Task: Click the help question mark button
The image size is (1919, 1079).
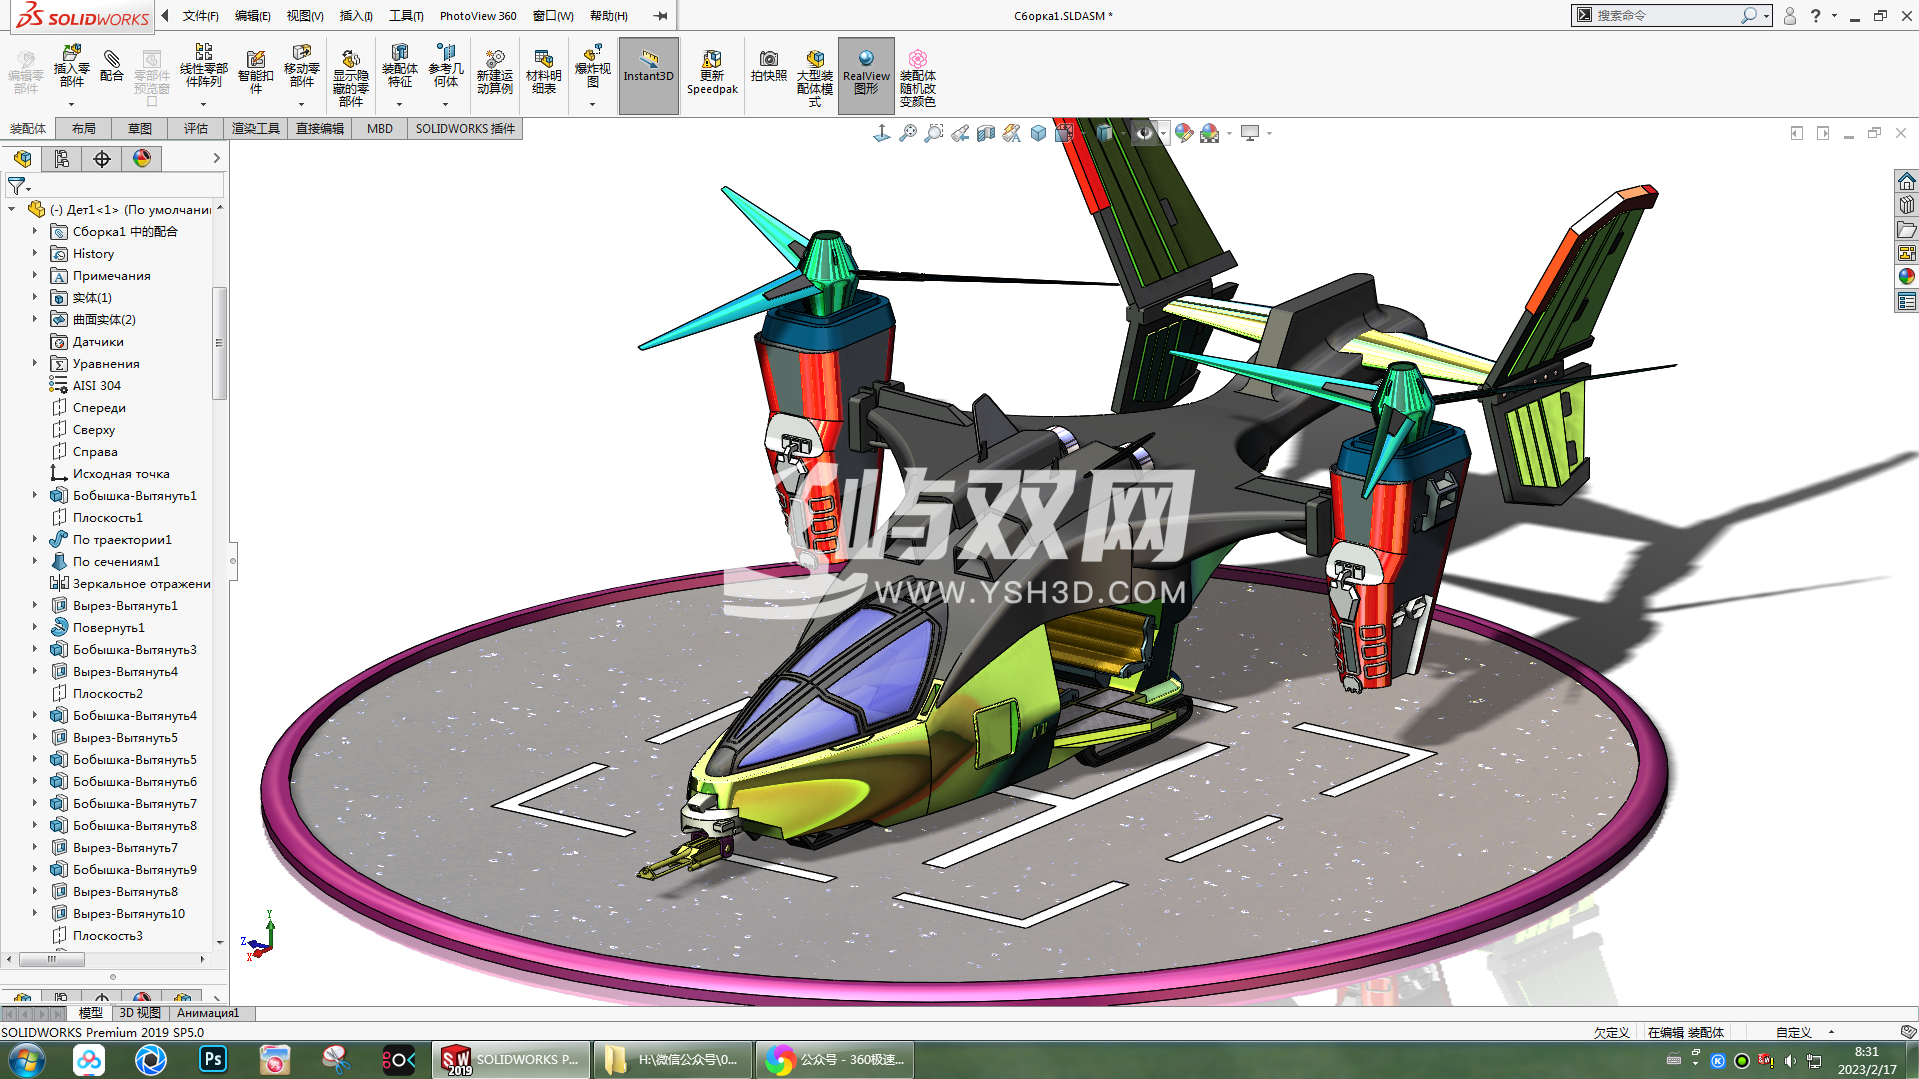Action: [x=1815, y=16]
